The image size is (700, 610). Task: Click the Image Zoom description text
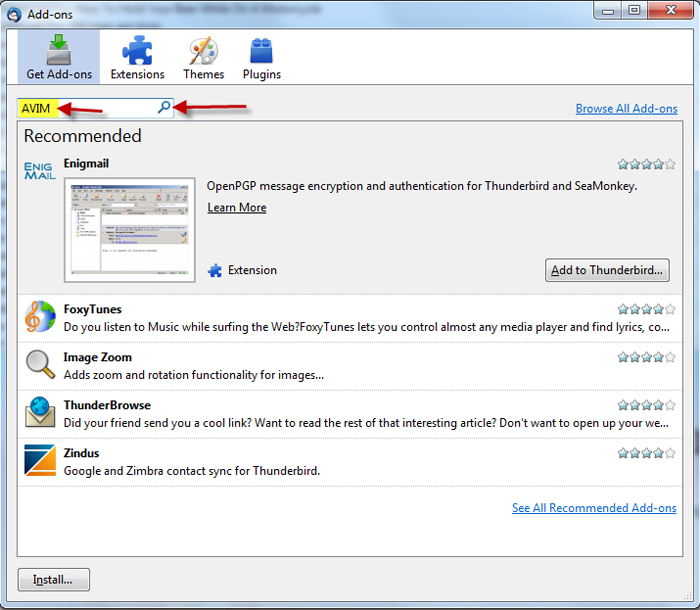[194, 375]
